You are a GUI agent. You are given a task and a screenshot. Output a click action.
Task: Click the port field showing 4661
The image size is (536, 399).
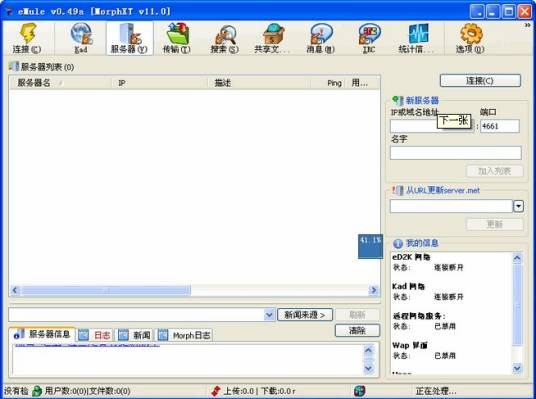[x=500, y=126]
